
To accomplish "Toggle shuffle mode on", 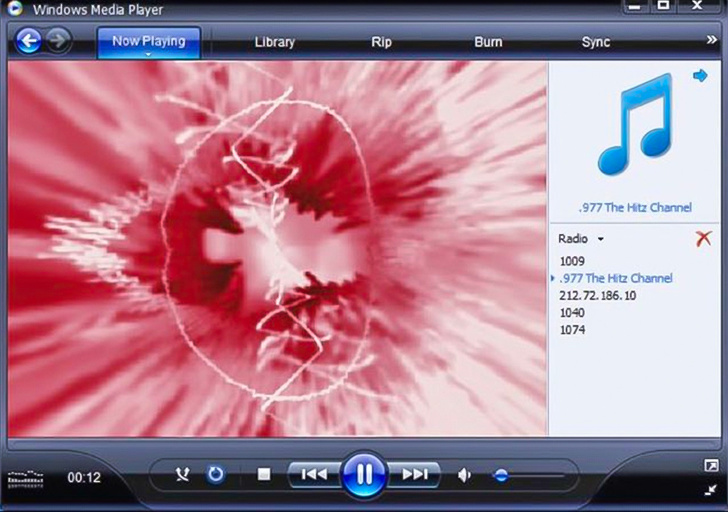I will (x=182, y=474).
